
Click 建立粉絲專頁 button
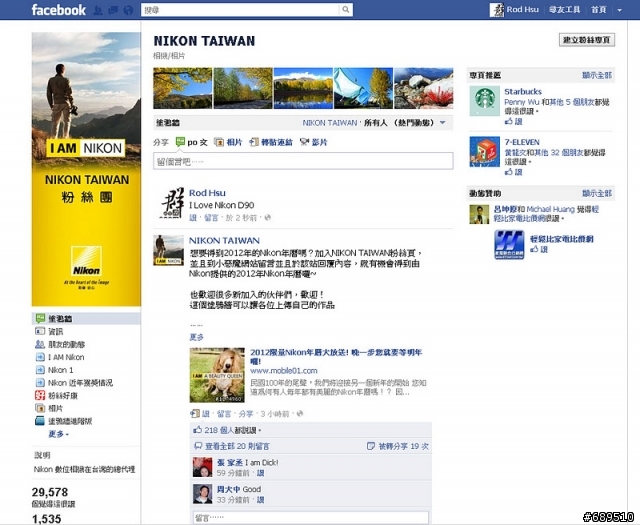587,40
